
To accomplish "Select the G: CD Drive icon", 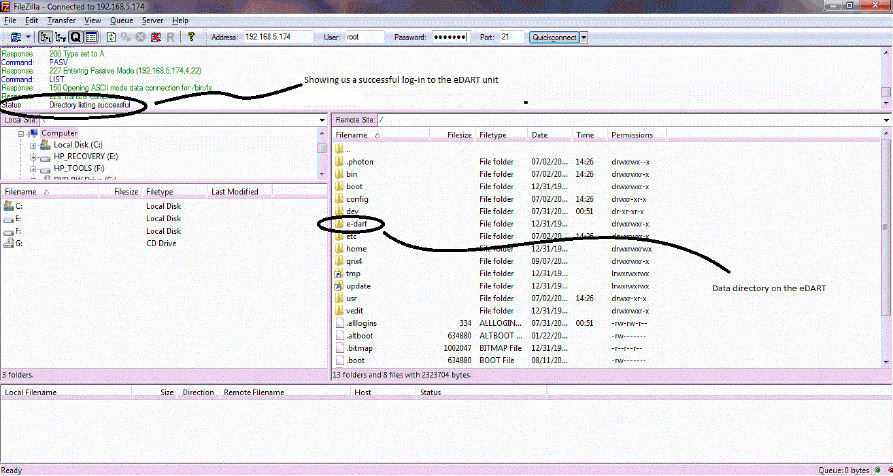I will tap(9, 243).
